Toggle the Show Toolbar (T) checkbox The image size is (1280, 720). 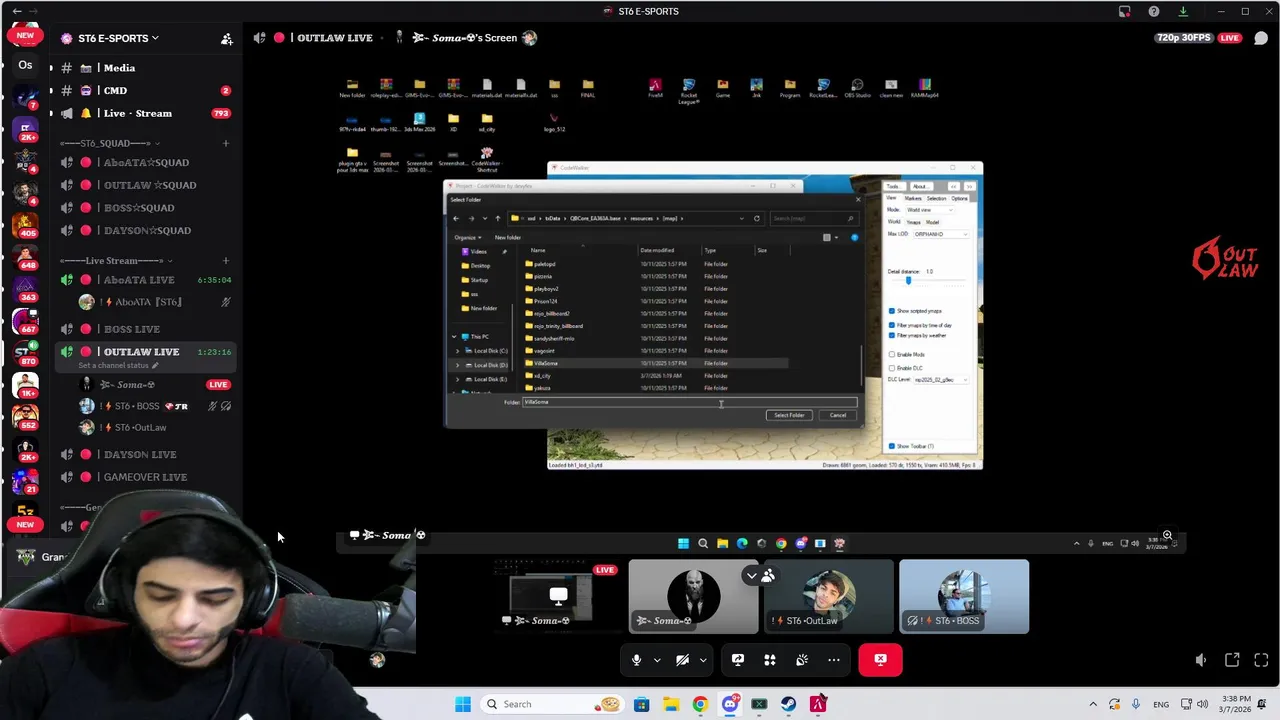click(x=892, y=446)
